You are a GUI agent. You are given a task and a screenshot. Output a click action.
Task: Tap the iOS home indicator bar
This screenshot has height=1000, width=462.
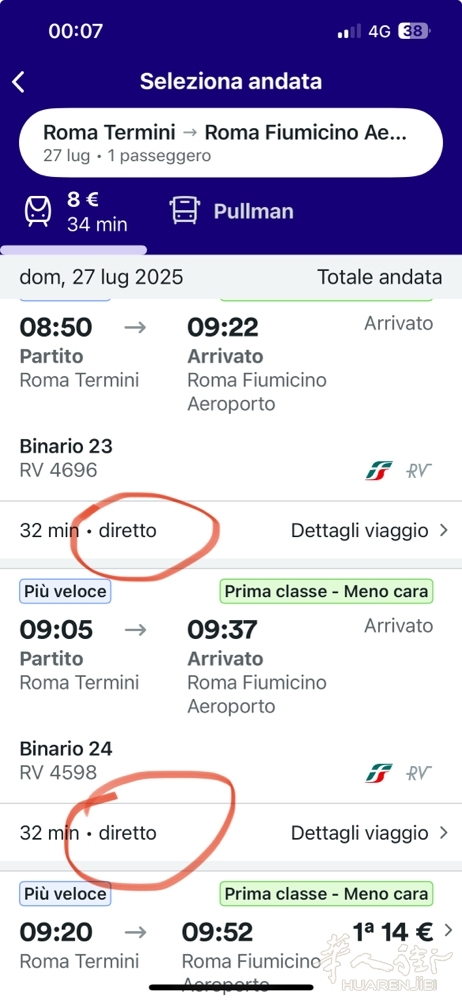pos(231,987)
